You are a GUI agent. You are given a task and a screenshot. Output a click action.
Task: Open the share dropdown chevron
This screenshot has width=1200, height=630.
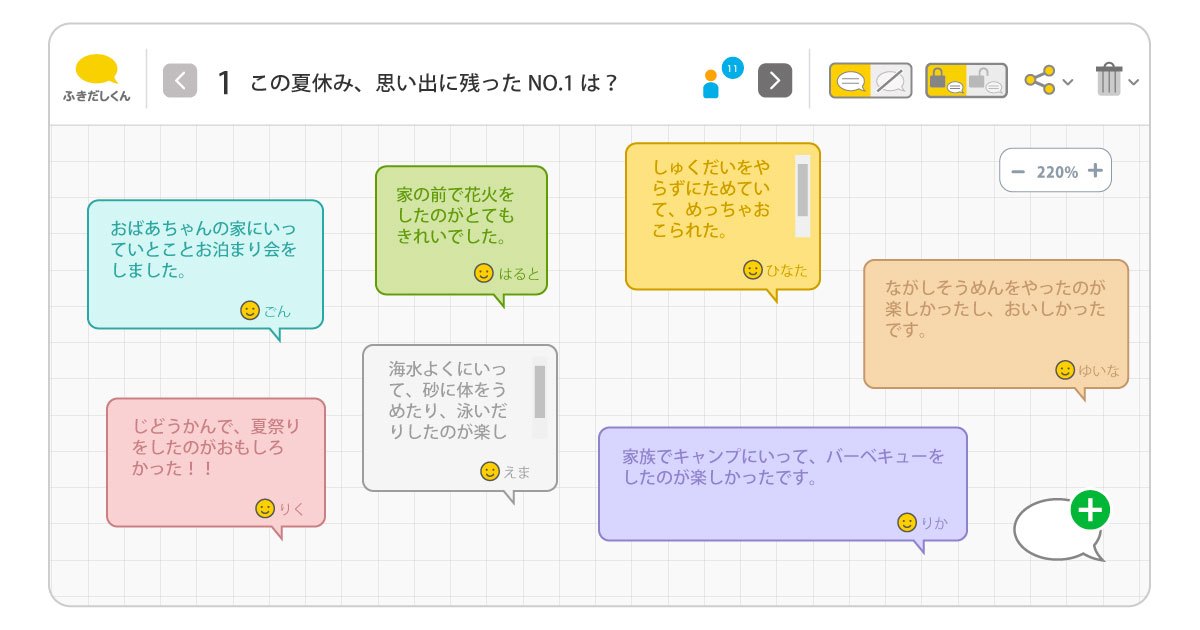tap(1068, 81)
